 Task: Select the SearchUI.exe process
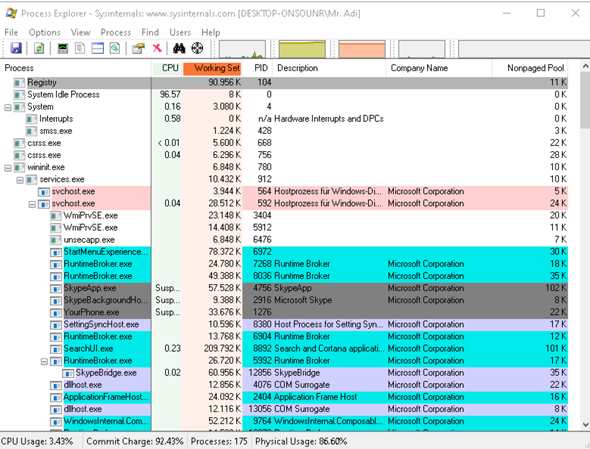click(284, 349)
